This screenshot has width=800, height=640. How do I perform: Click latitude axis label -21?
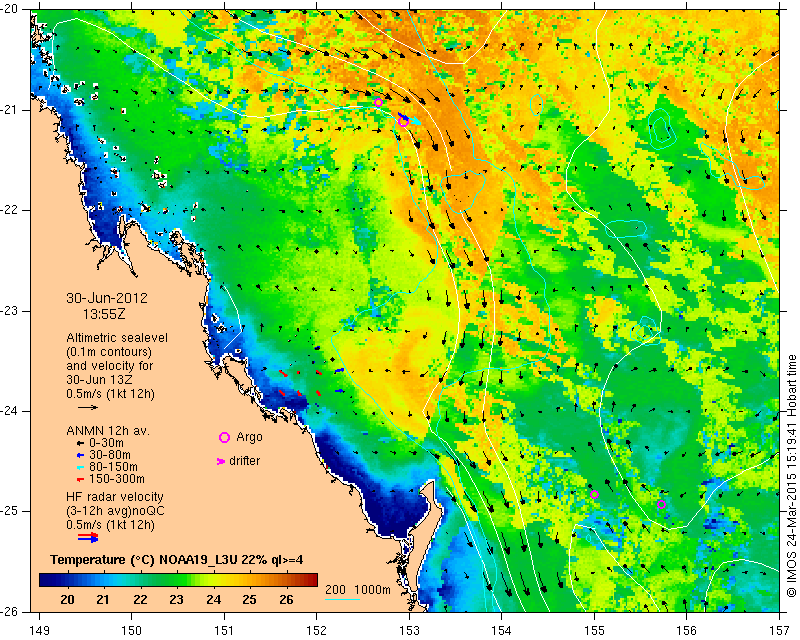pyautogui.click(x=11, y=110)
